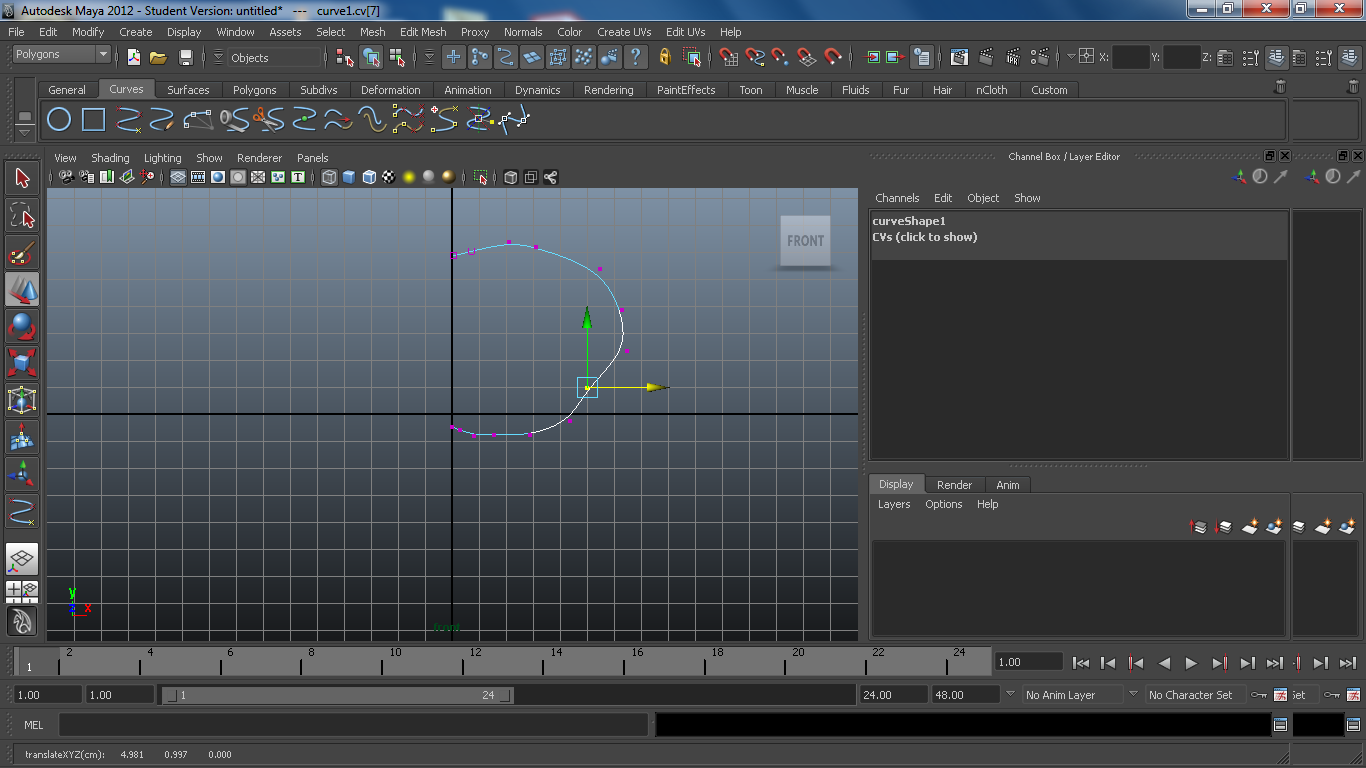
Task: Choose the Move tool in toolbox
Action: (22, 290)
